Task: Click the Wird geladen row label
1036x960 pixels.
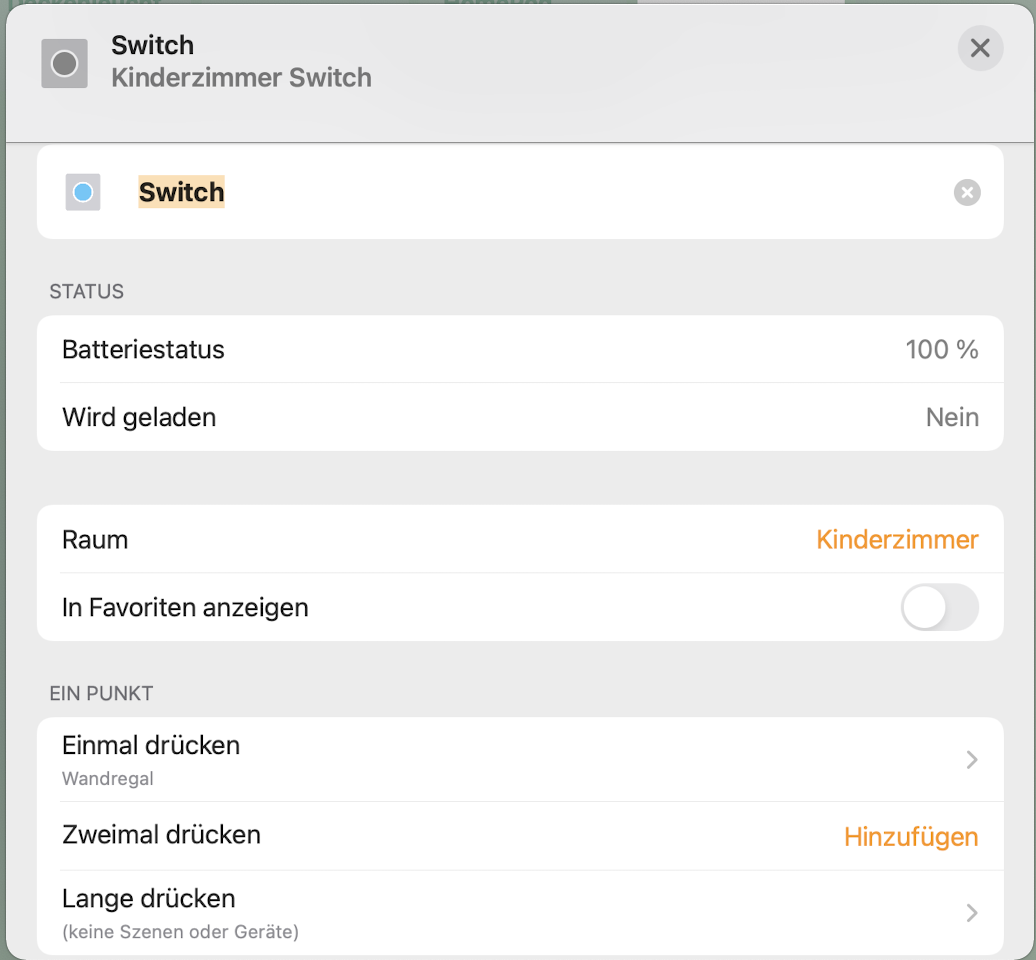Action: (x=139, y=417)
